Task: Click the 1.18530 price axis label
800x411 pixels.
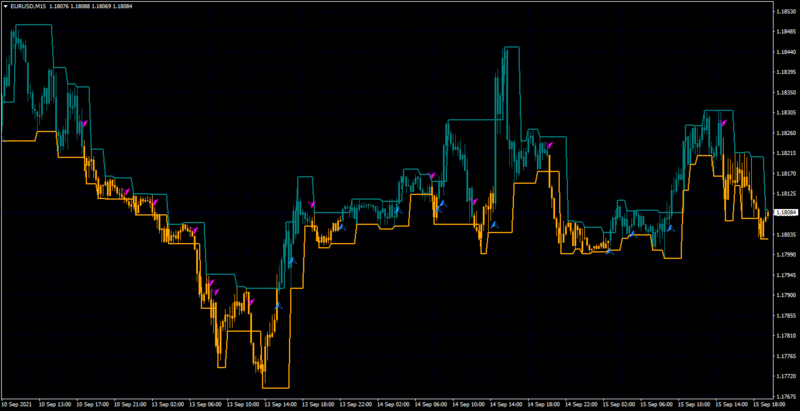Action: point(786,11)
